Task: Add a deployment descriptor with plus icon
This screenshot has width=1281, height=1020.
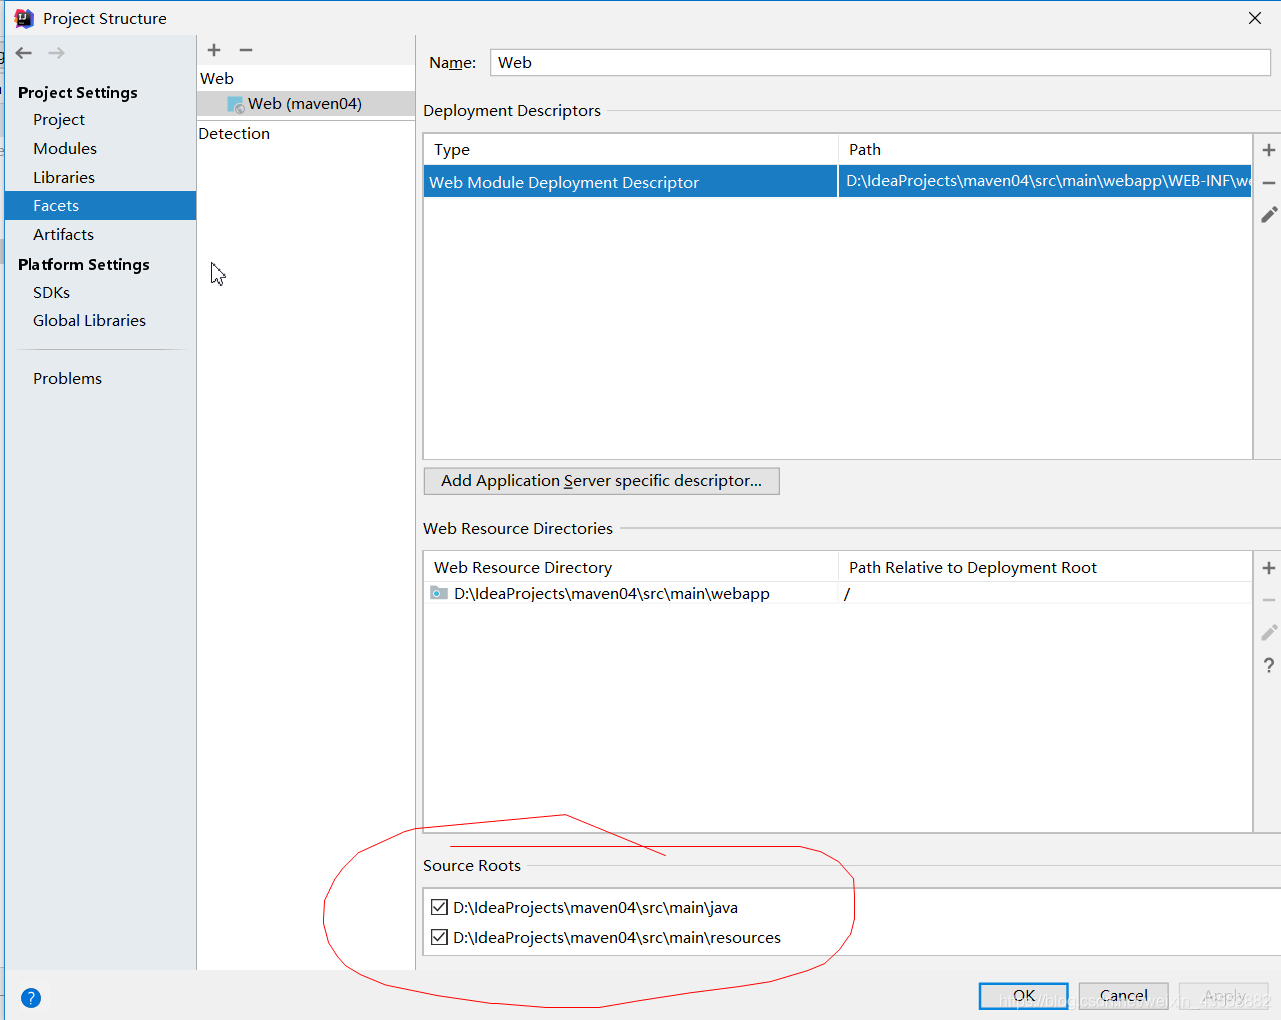Action: [1269, 150]
